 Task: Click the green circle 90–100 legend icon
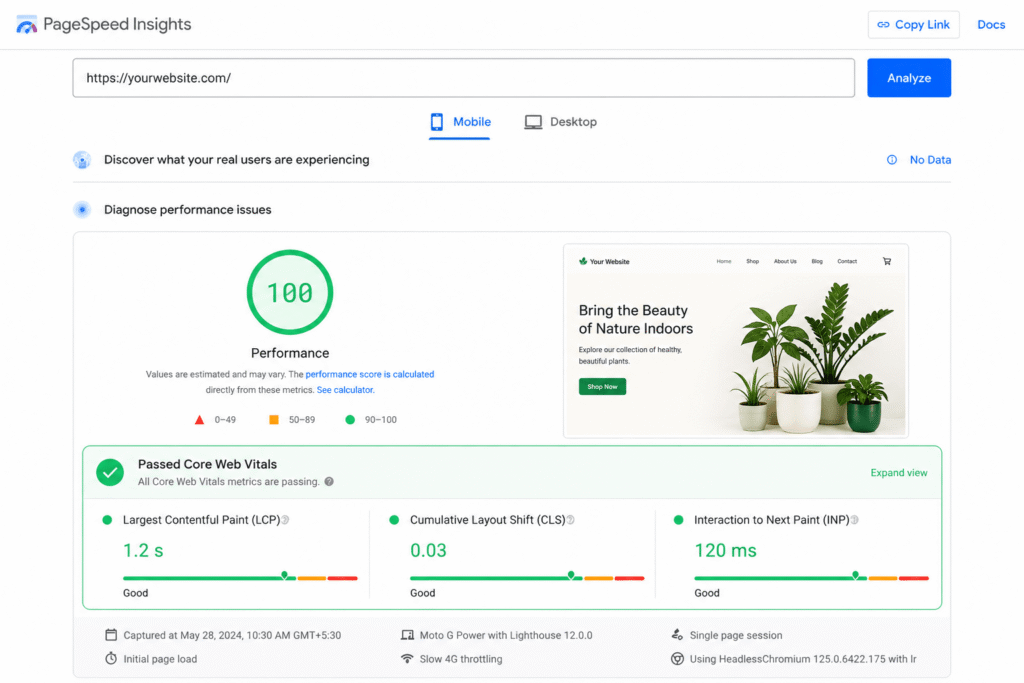click(x=350, y=420)
